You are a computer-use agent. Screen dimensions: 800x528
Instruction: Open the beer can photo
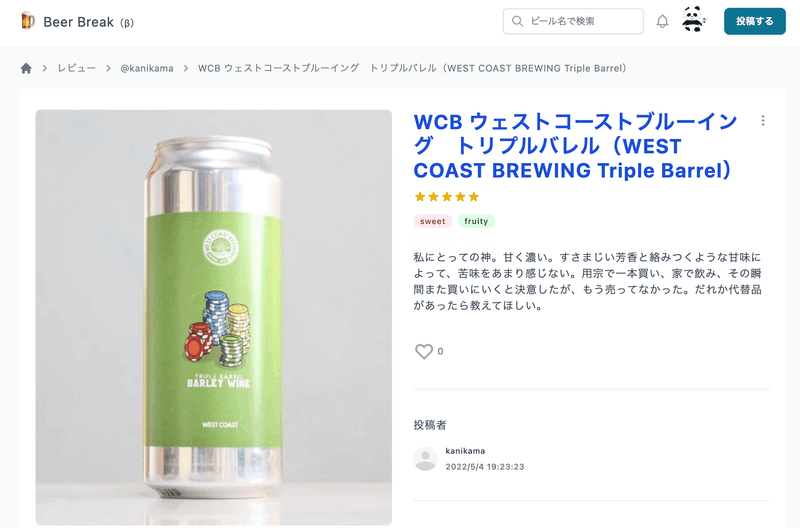click(x=214, y=317)
